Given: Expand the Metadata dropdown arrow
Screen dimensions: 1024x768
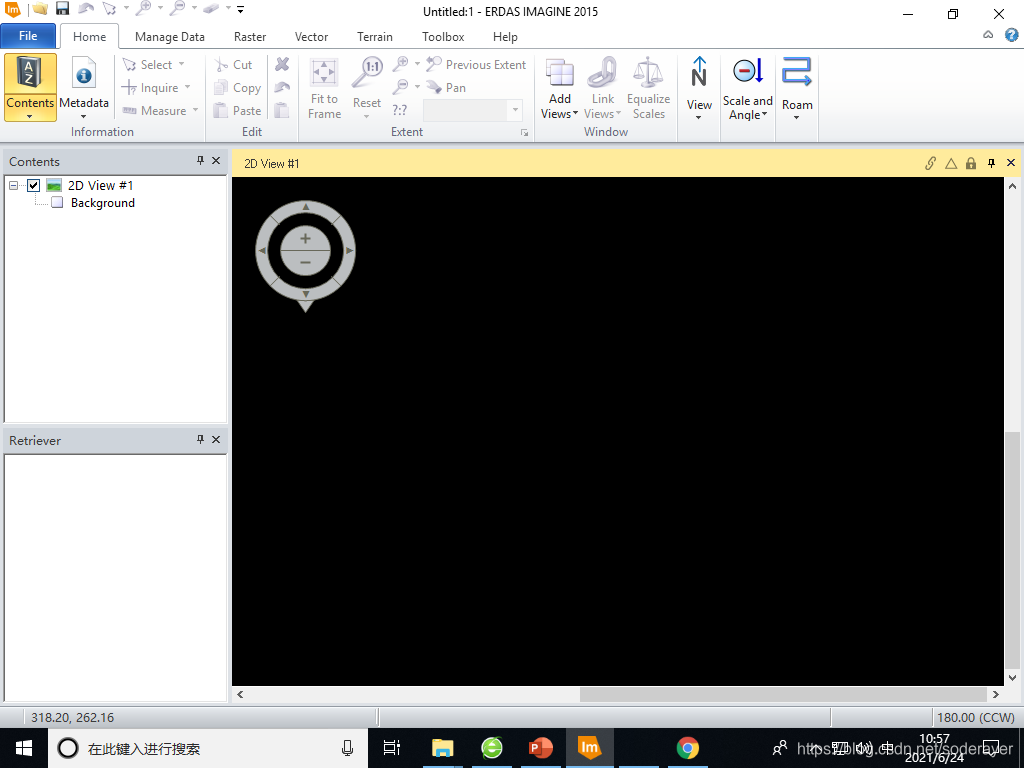Looking at the screenshot, I should coord(84,117).
